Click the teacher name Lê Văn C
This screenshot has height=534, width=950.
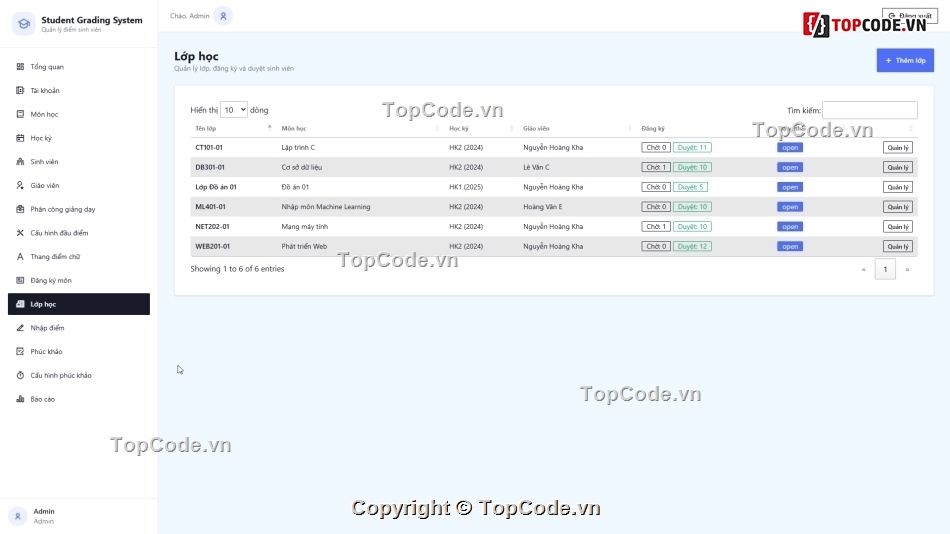tap(536, 167)
